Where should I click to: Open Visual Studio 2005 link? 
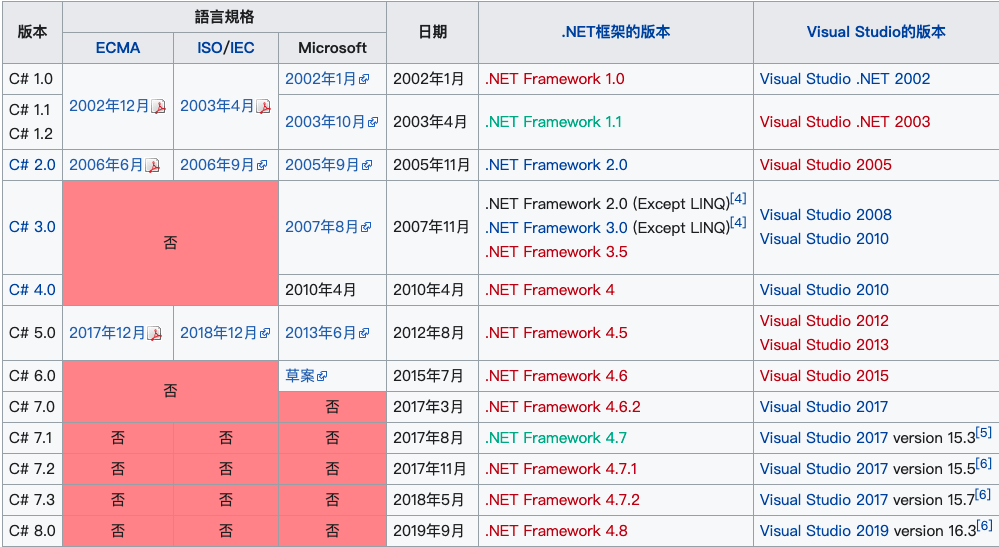[x=826, y=165]
